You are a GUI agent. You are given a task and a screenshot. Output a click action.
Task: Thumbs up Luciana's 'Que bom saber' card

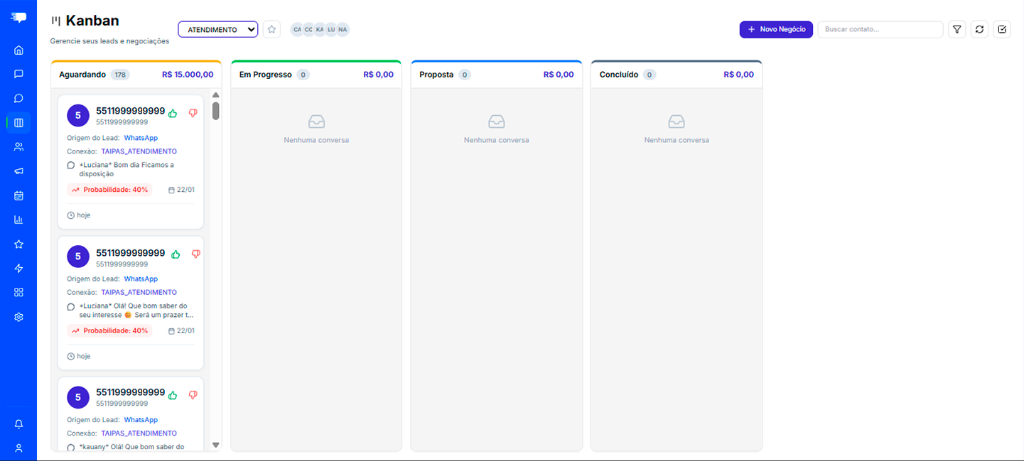click(x=176, y=254)
